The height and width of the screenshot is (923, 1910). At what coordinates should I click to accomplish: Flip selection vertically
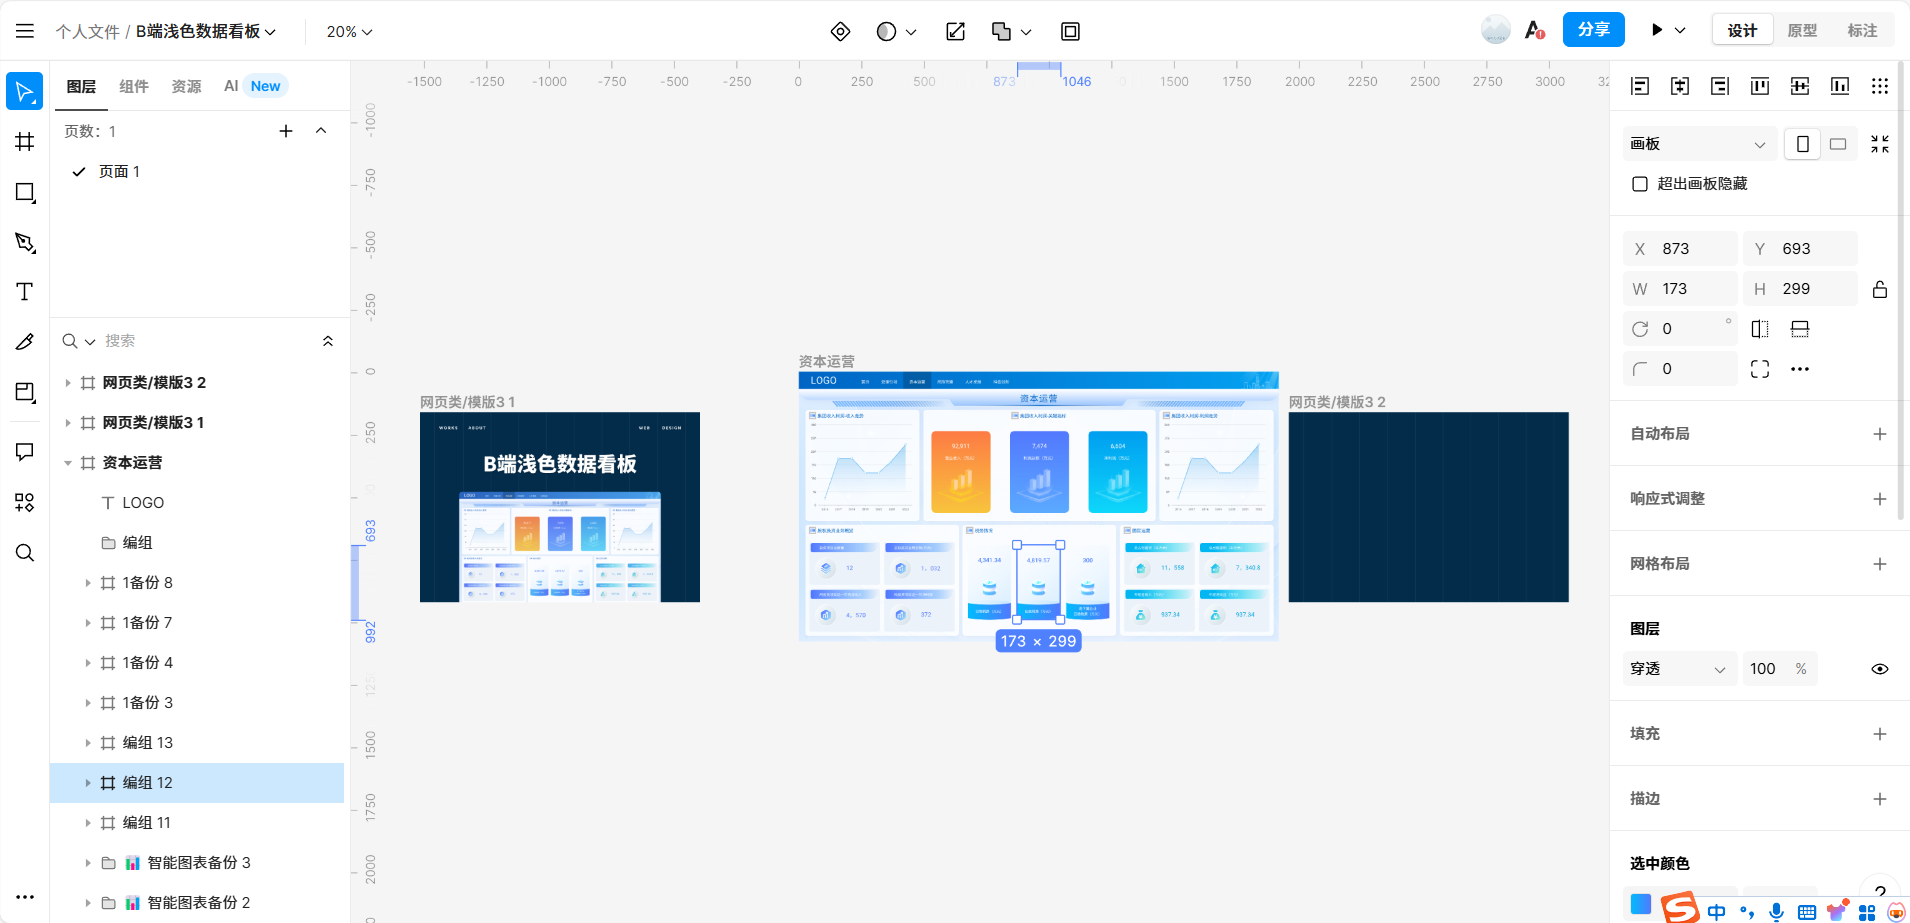click(1800, 329)
